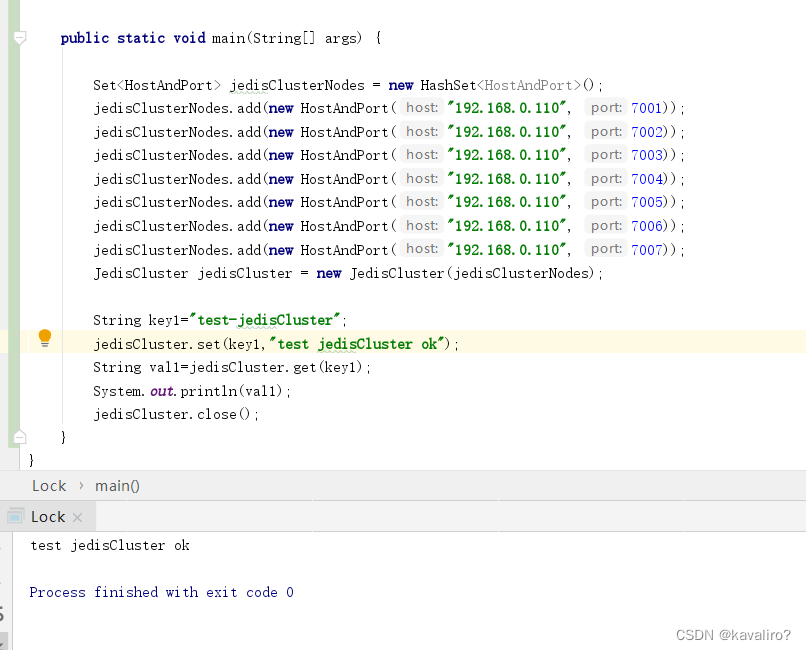This screenshot has width=806, height=650.
Task: Click the port: parameter hint on 7006 line
Action: tap(606, 226)
